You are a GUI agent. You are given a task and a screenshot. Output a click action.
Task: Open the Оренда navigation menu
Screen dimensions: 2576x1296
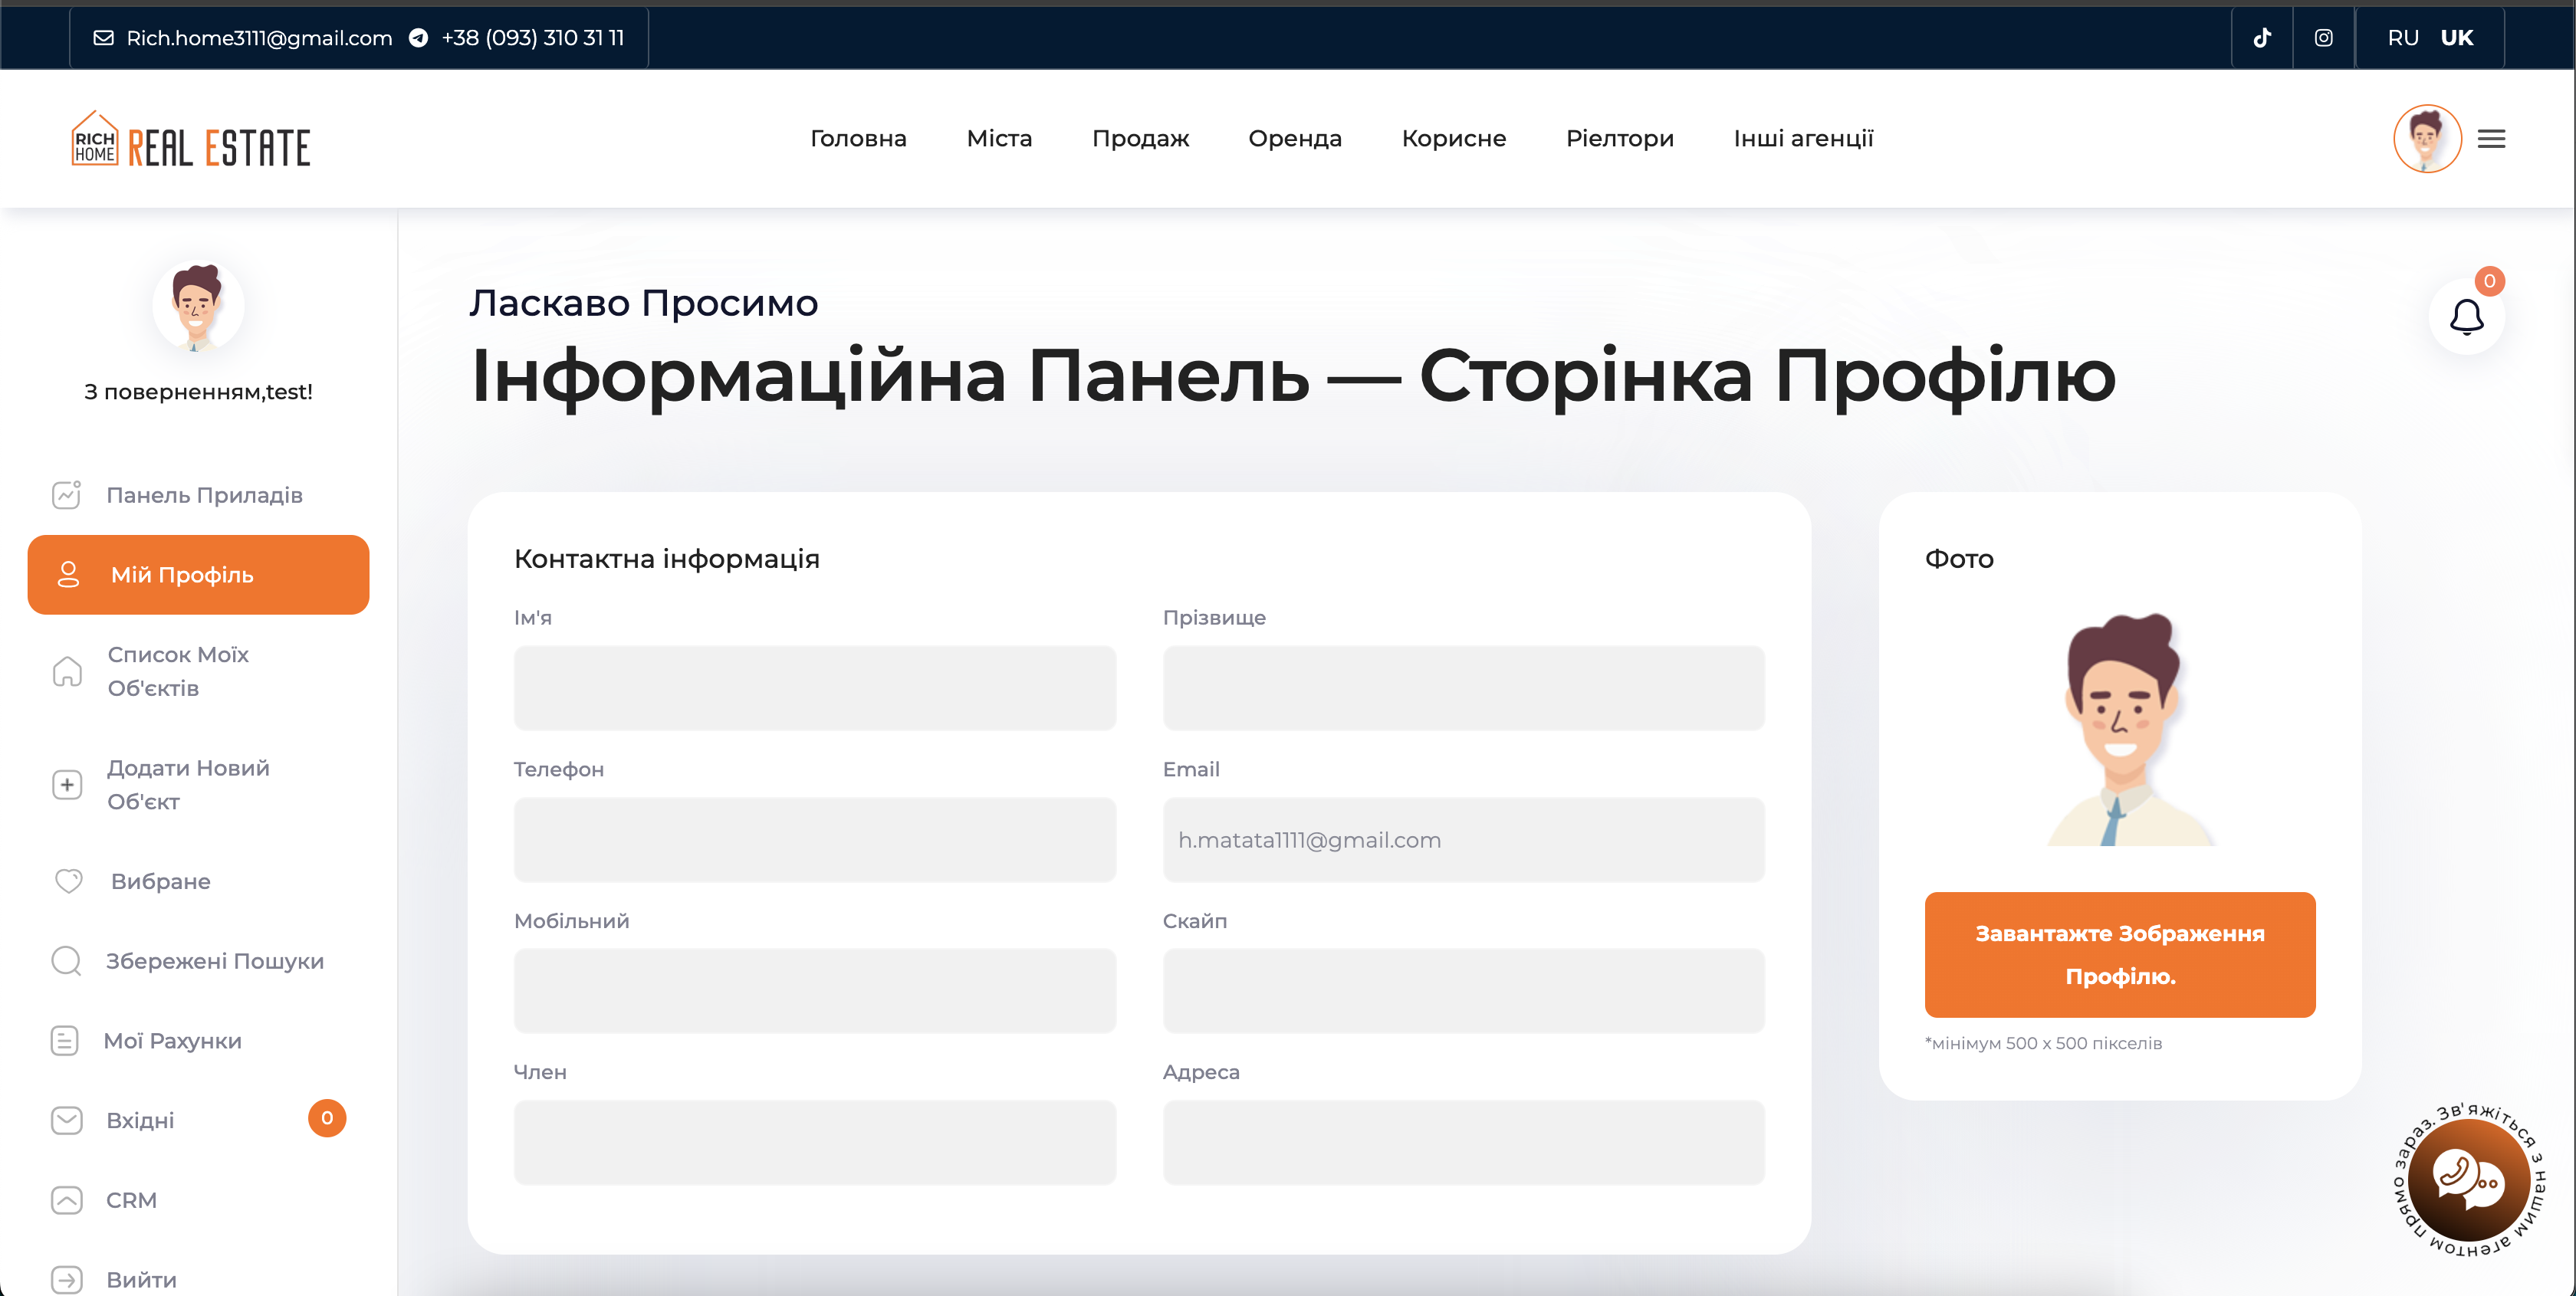coord(1294,139)
